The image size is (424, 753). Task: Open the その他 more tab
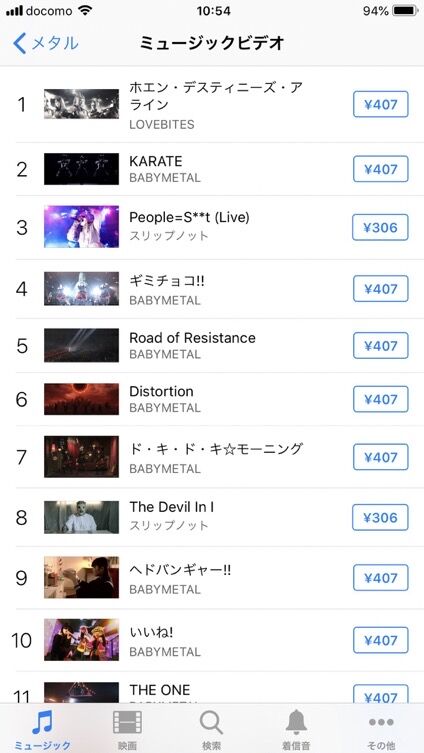(381, 731)
